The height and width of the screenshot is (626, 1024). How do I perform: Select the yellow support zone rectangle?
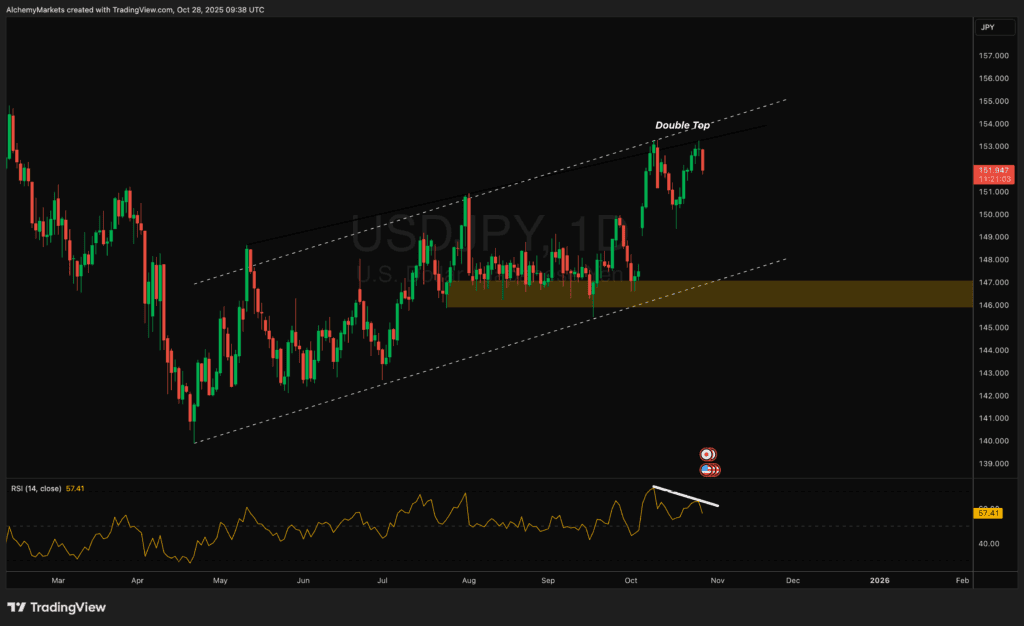[709, 294]
